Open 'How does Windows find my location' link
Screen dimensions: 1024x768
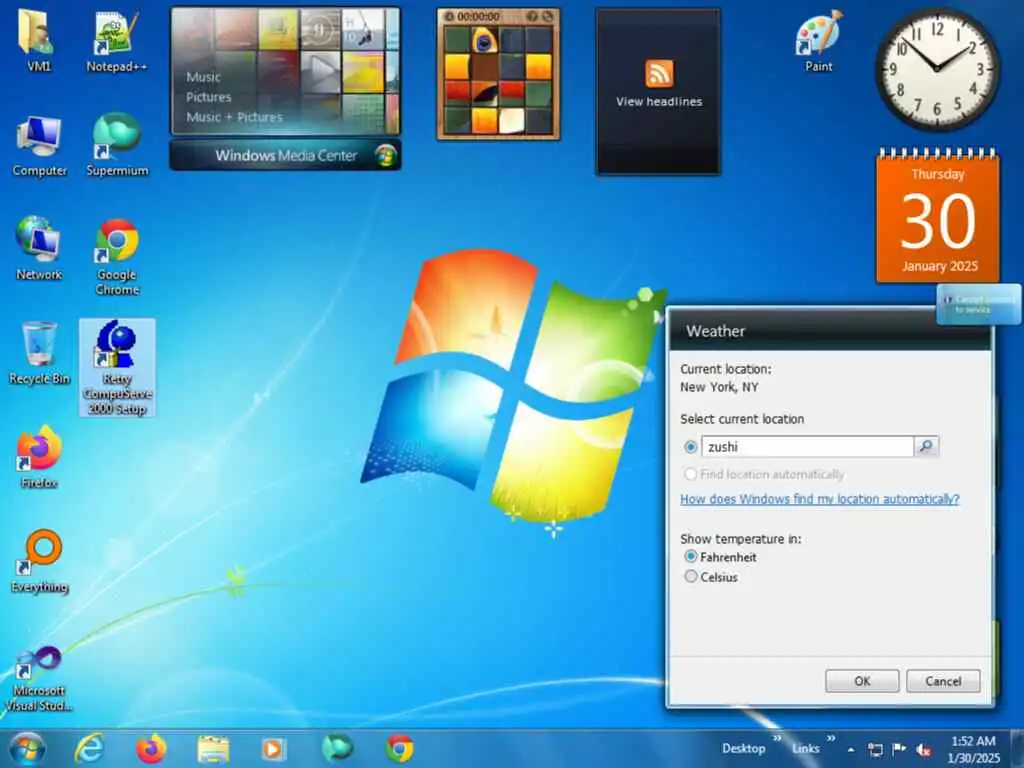(x=820, y=499)
